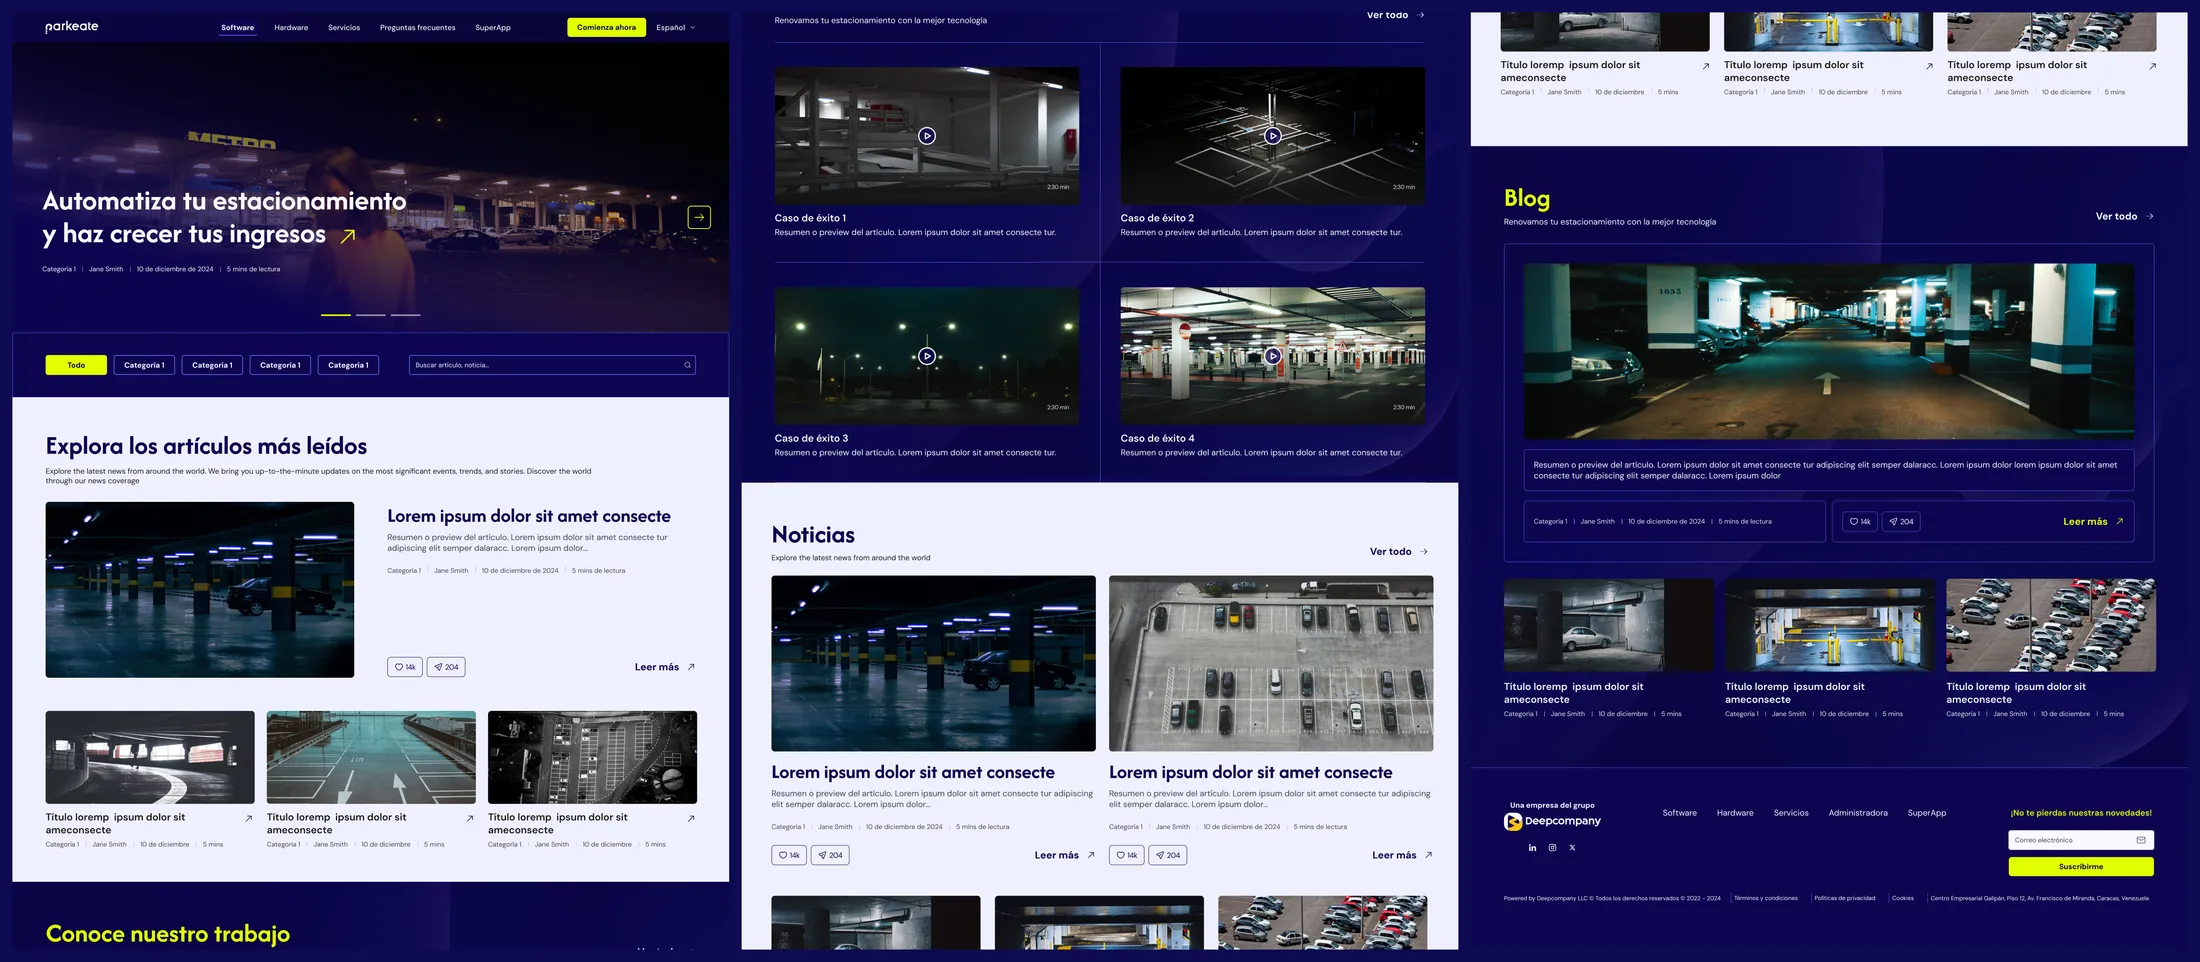The image size is (2200, 962).
Task: Click into the Correo electrónico input field
Action: 2081,840
